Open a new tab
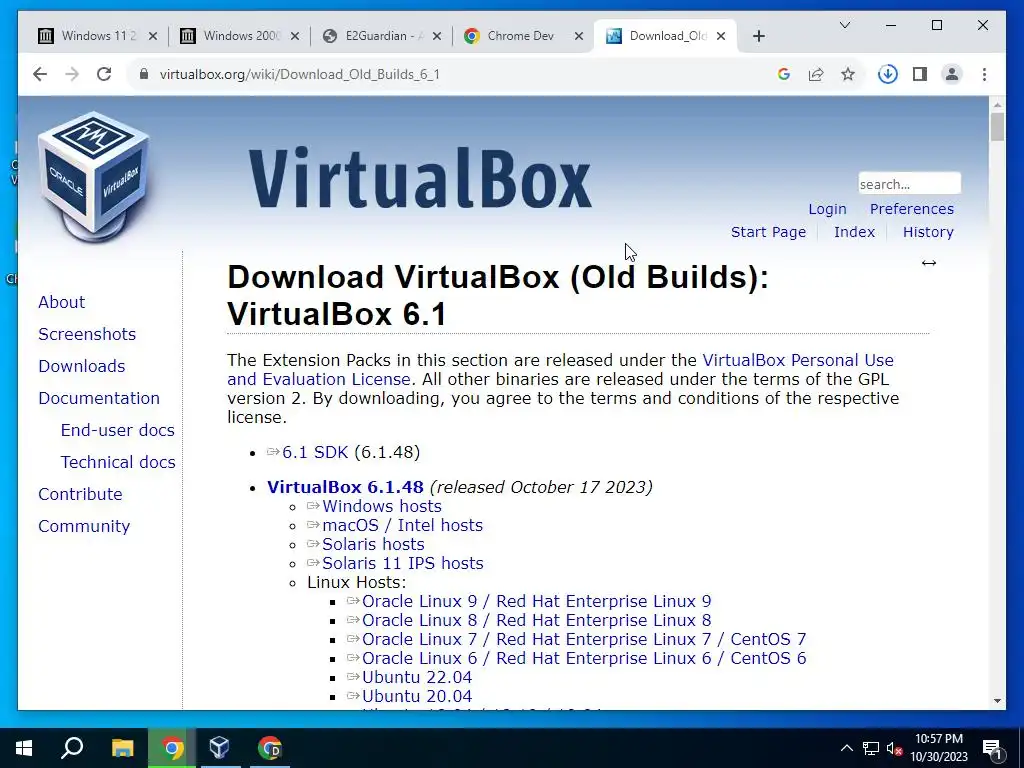This screenshot has width=1024, height=768. [x=758, y=37]
